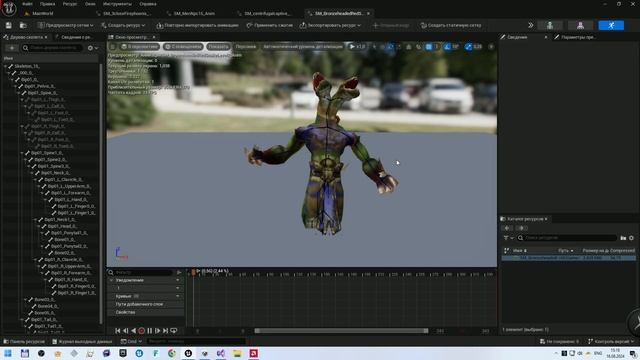The height and width of the screenshot is (360, 640).
Task: Select the Свойства track row
Action: (146, 312)
